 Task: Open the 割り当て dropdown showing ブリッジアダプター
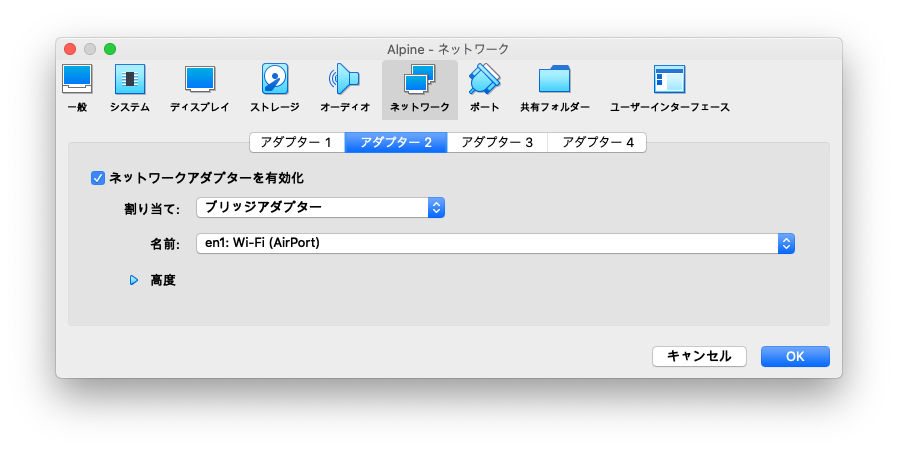[x=321, y=207]
